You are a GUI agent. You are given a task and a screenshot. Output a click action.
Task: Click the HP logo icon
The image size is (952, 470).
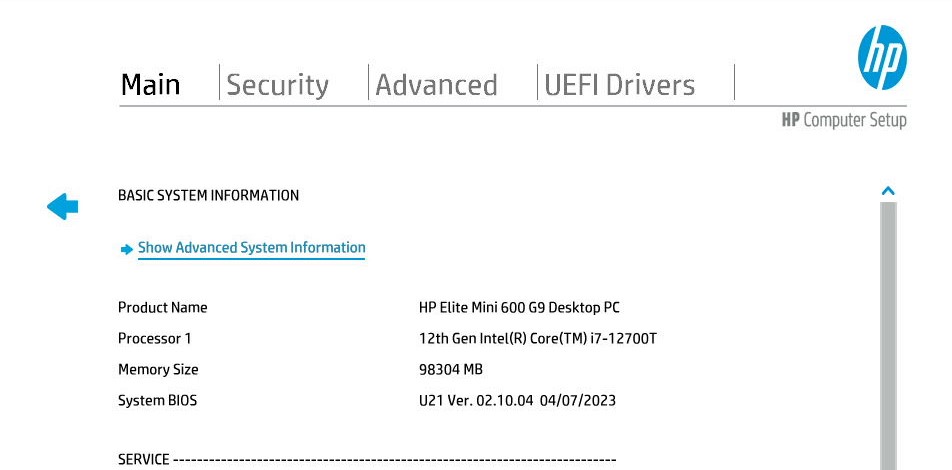pyautogui.click(x=881, y=57)
